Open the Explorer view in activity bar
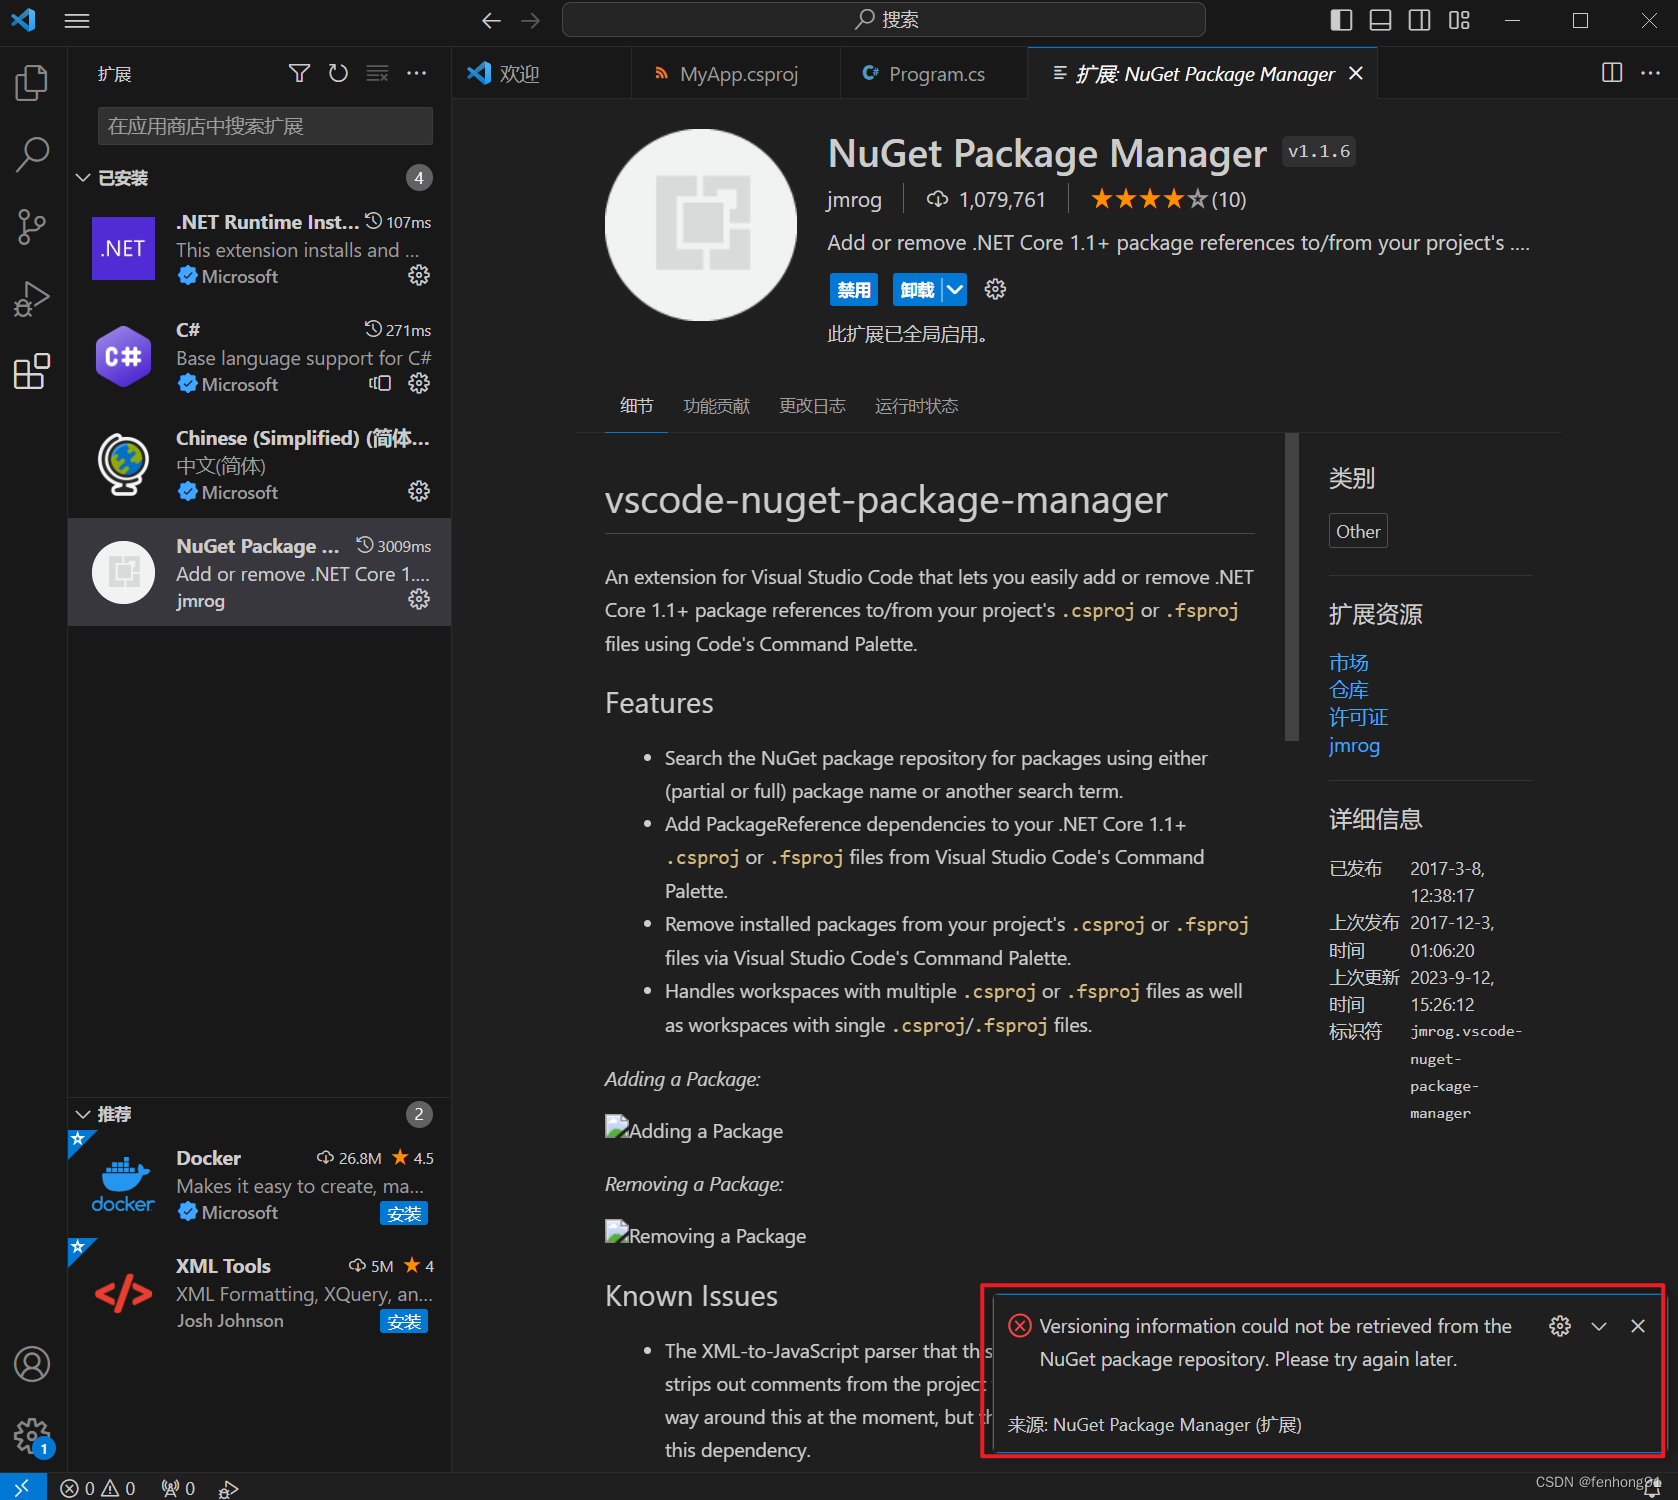The image size is (1678, 1500). [31, 83]
